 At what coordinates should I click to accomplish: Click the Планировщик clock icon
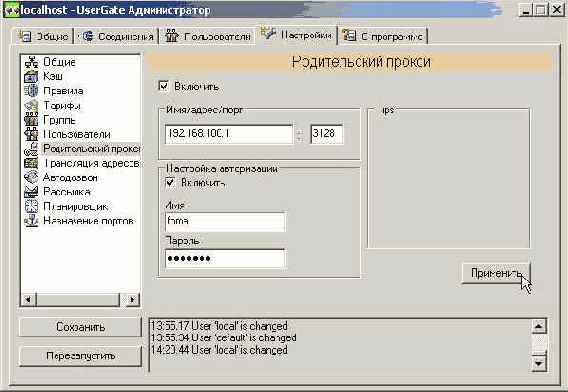(x=31, y=207)
